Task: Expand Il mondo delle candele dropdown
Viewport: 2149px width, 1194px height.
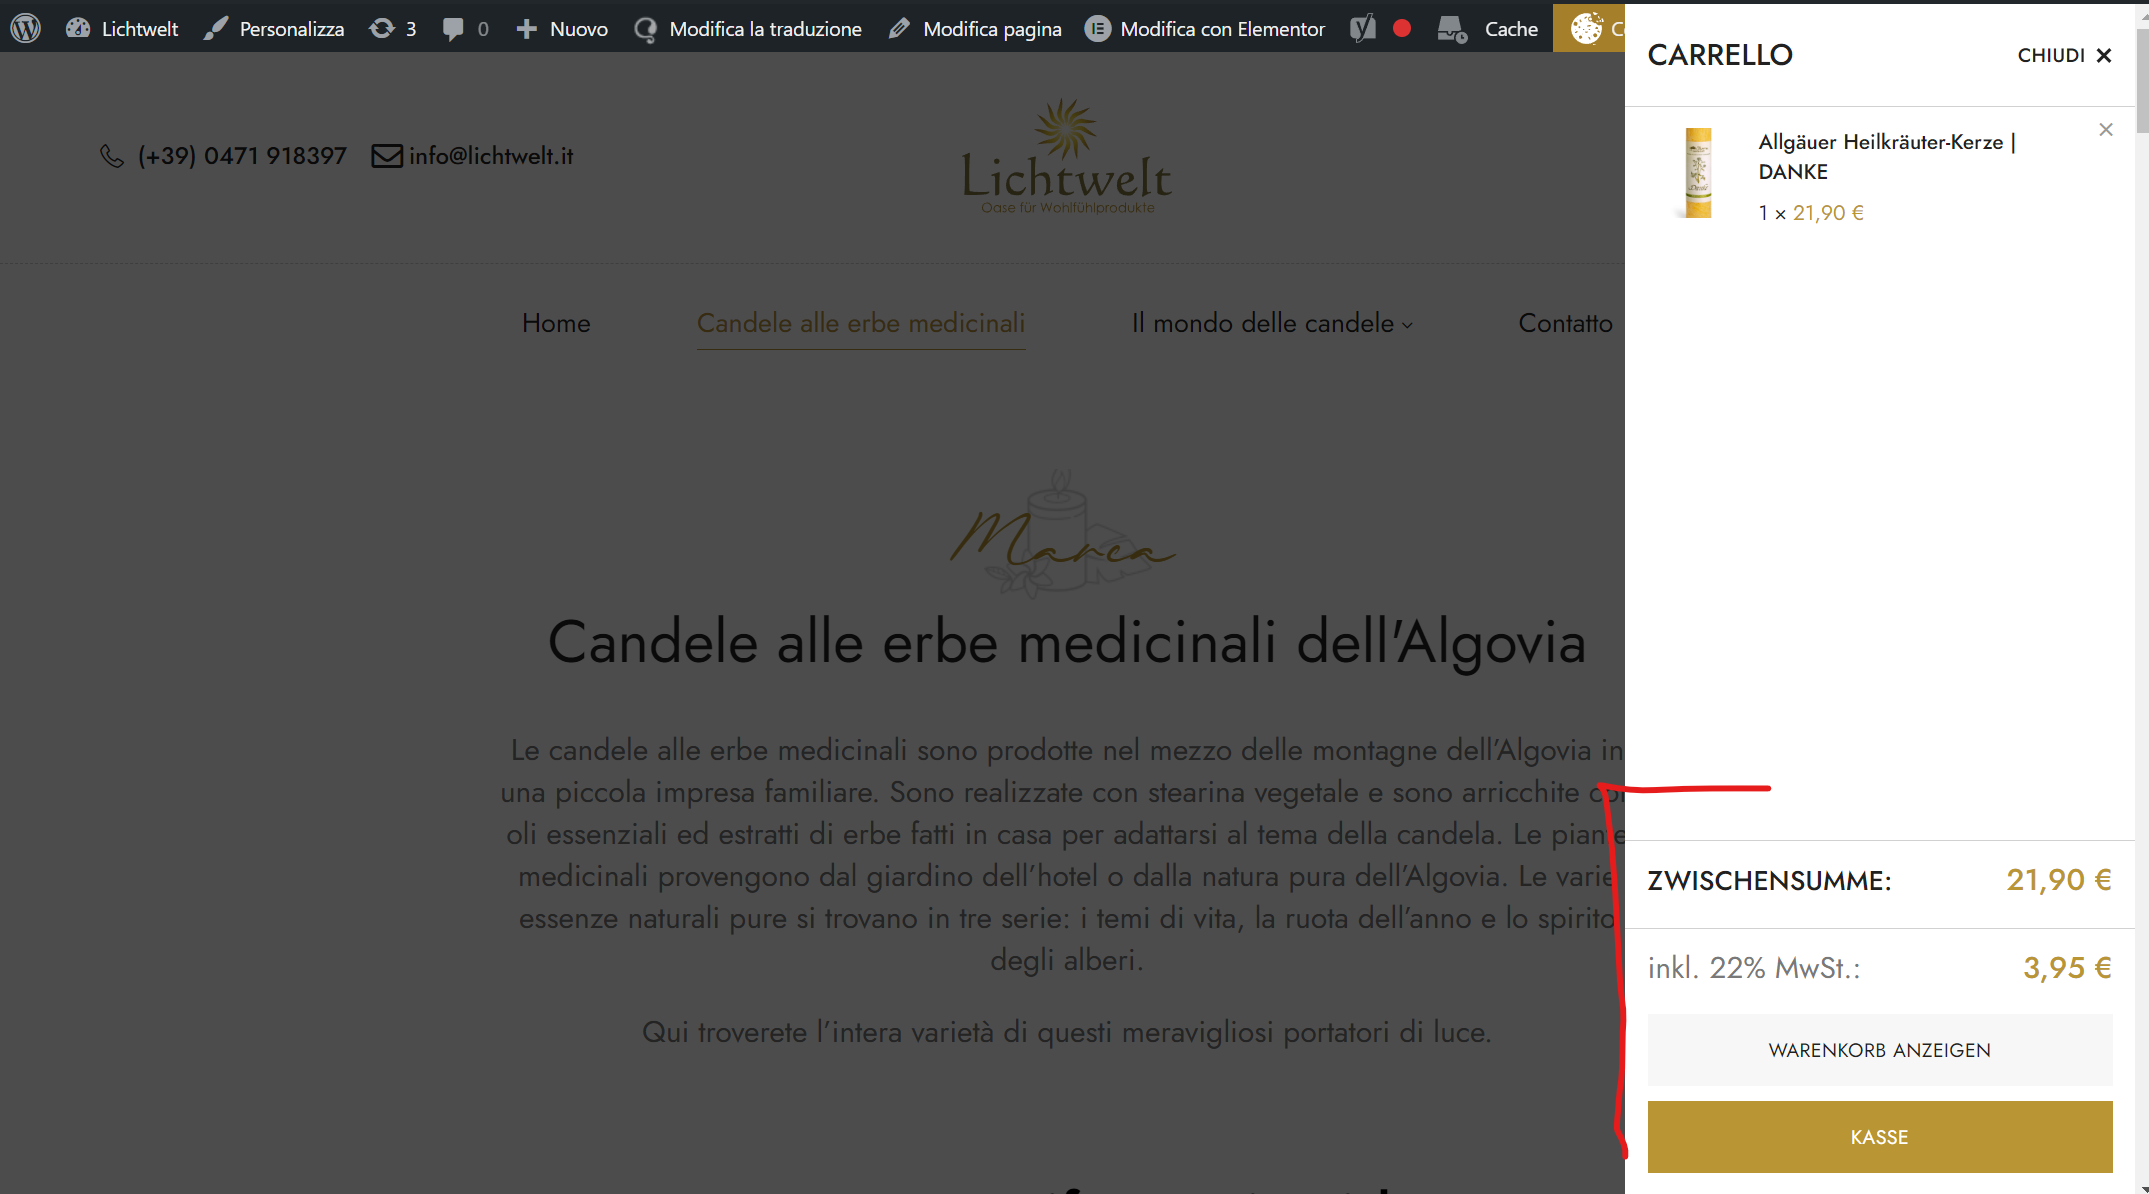Action: (x=1272, y=323)
